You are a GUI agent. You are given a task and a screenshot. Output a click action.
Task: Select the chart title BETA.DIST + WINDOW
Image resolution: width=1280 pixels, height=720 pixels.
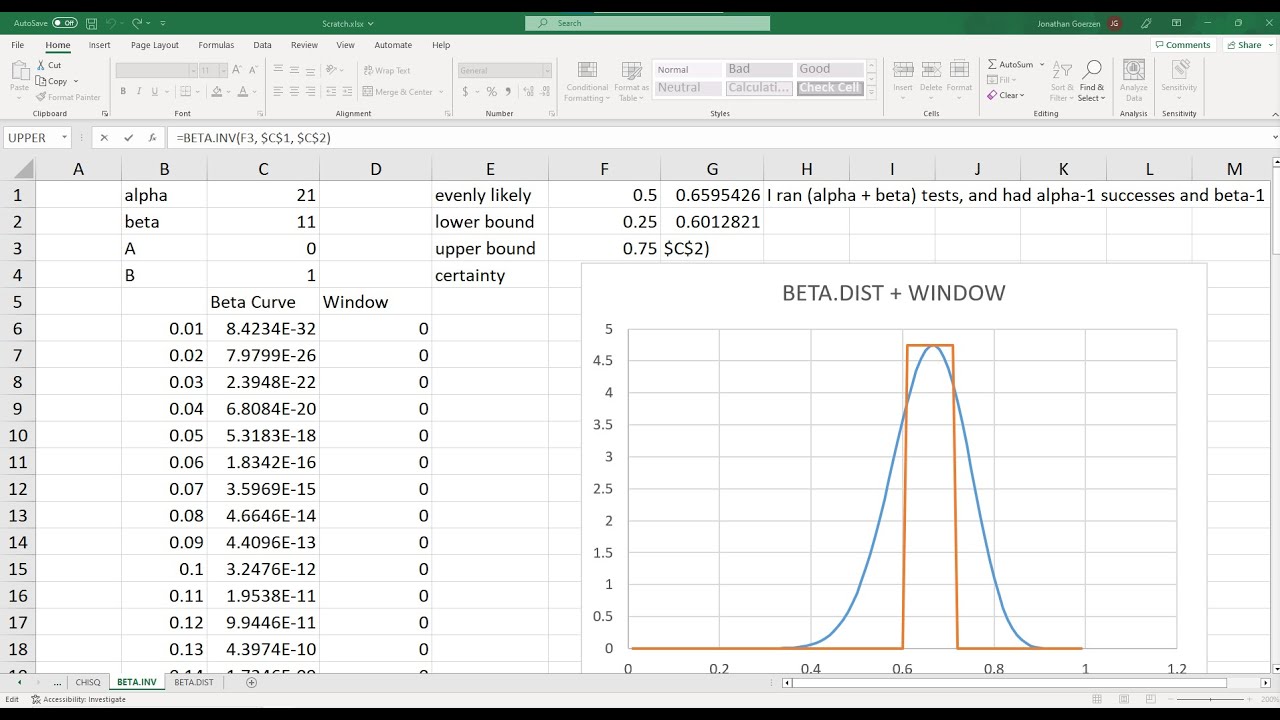(x=894, y=293)
